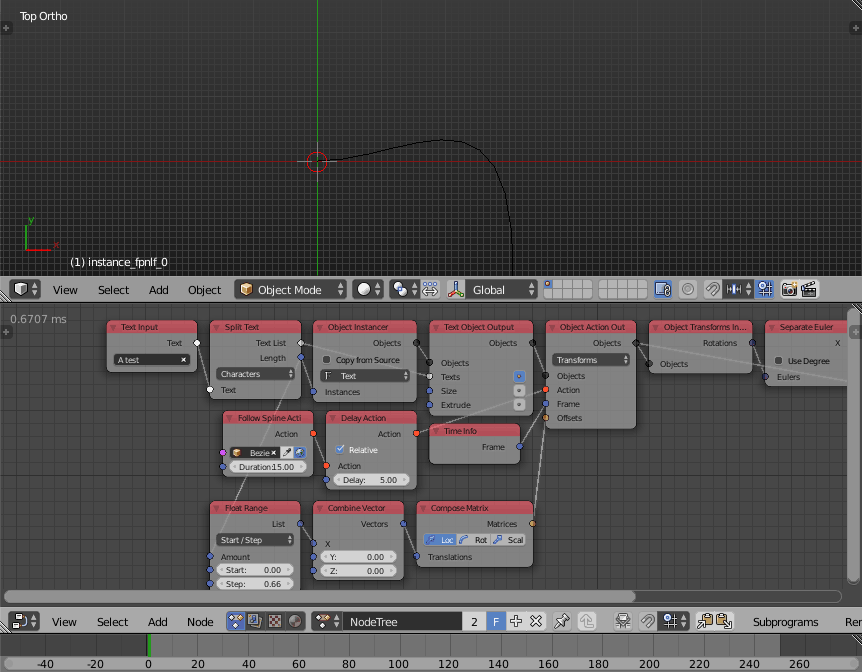Screen dimensions: 862x672
Task: Toggle proportional editing in the 3D view header
Action: [x=687, y=289]
